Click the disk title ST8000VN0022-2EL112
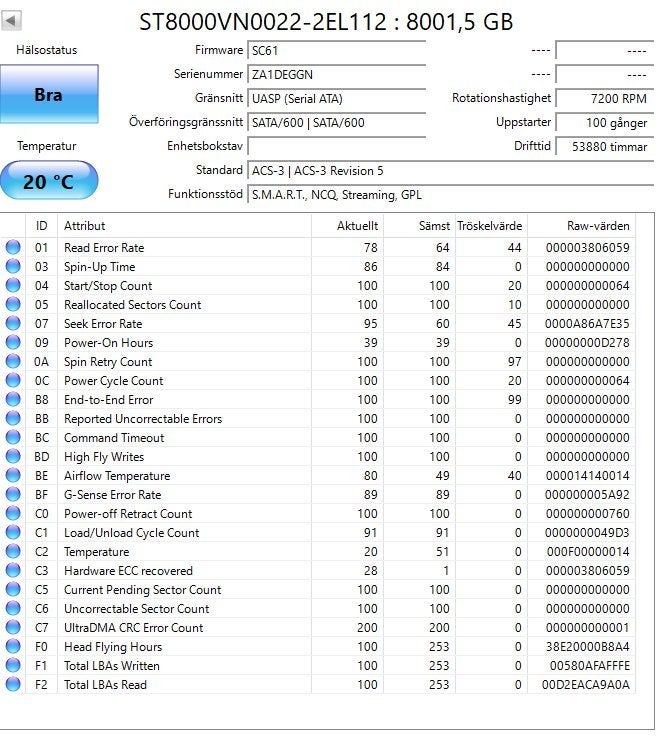This screenshot has width=661, height=736. click(x=263, y=22)
